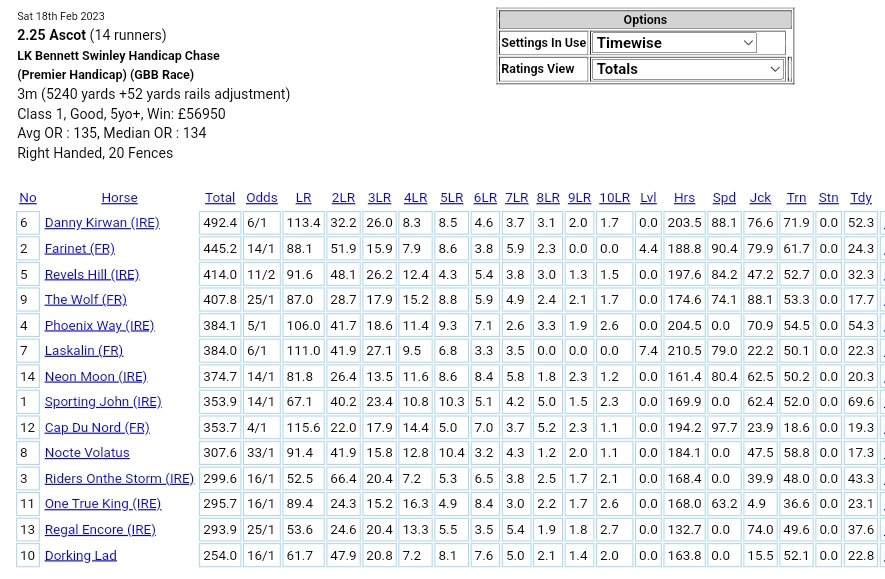Sort by the Tdy column header
This screenshot has height=579, width=885.
coord(860,198)
